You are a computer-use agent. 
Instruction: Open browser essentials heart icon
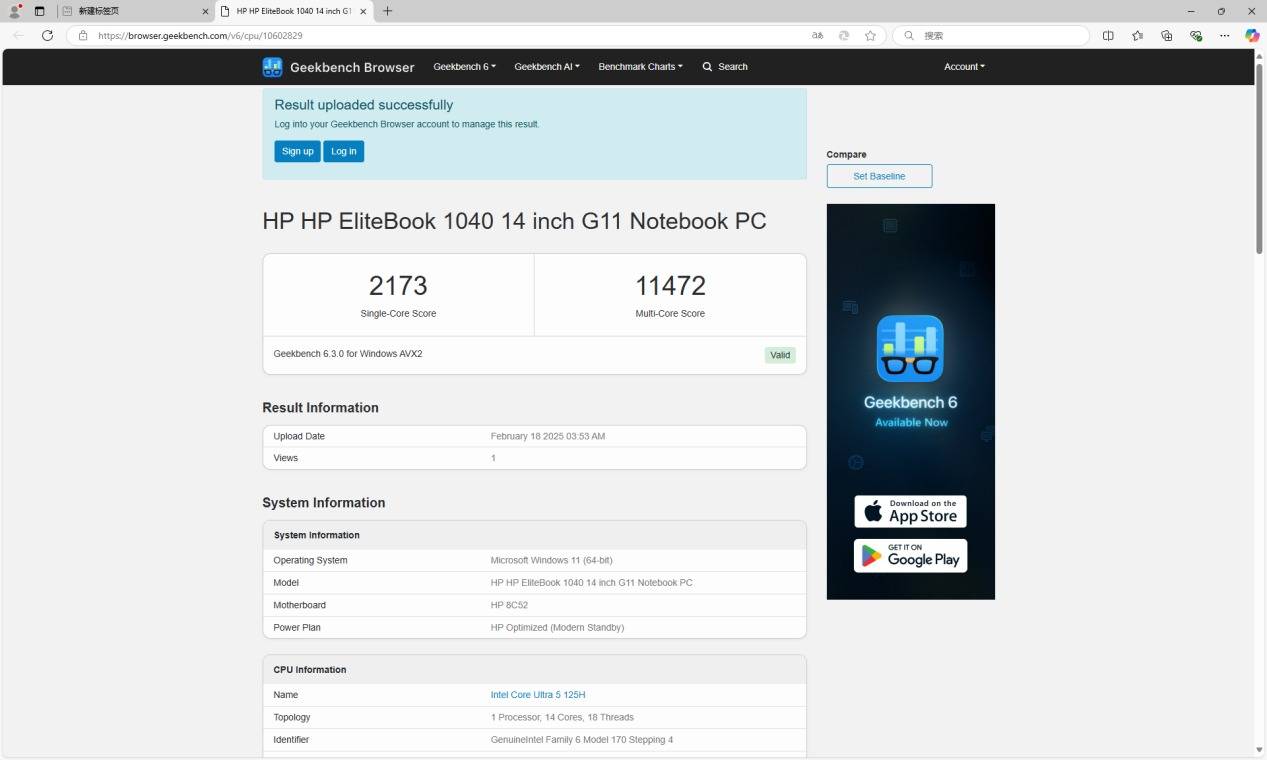point(1195,35)
